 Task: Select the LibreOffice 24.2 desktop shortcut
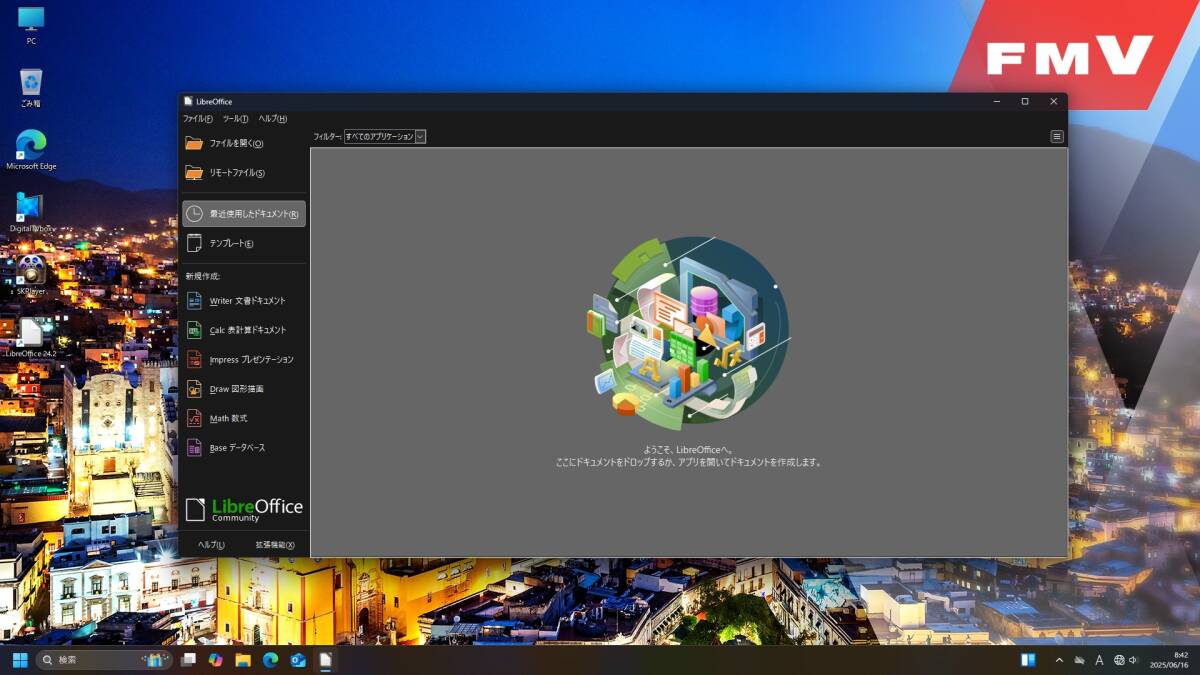coord(31,338)
